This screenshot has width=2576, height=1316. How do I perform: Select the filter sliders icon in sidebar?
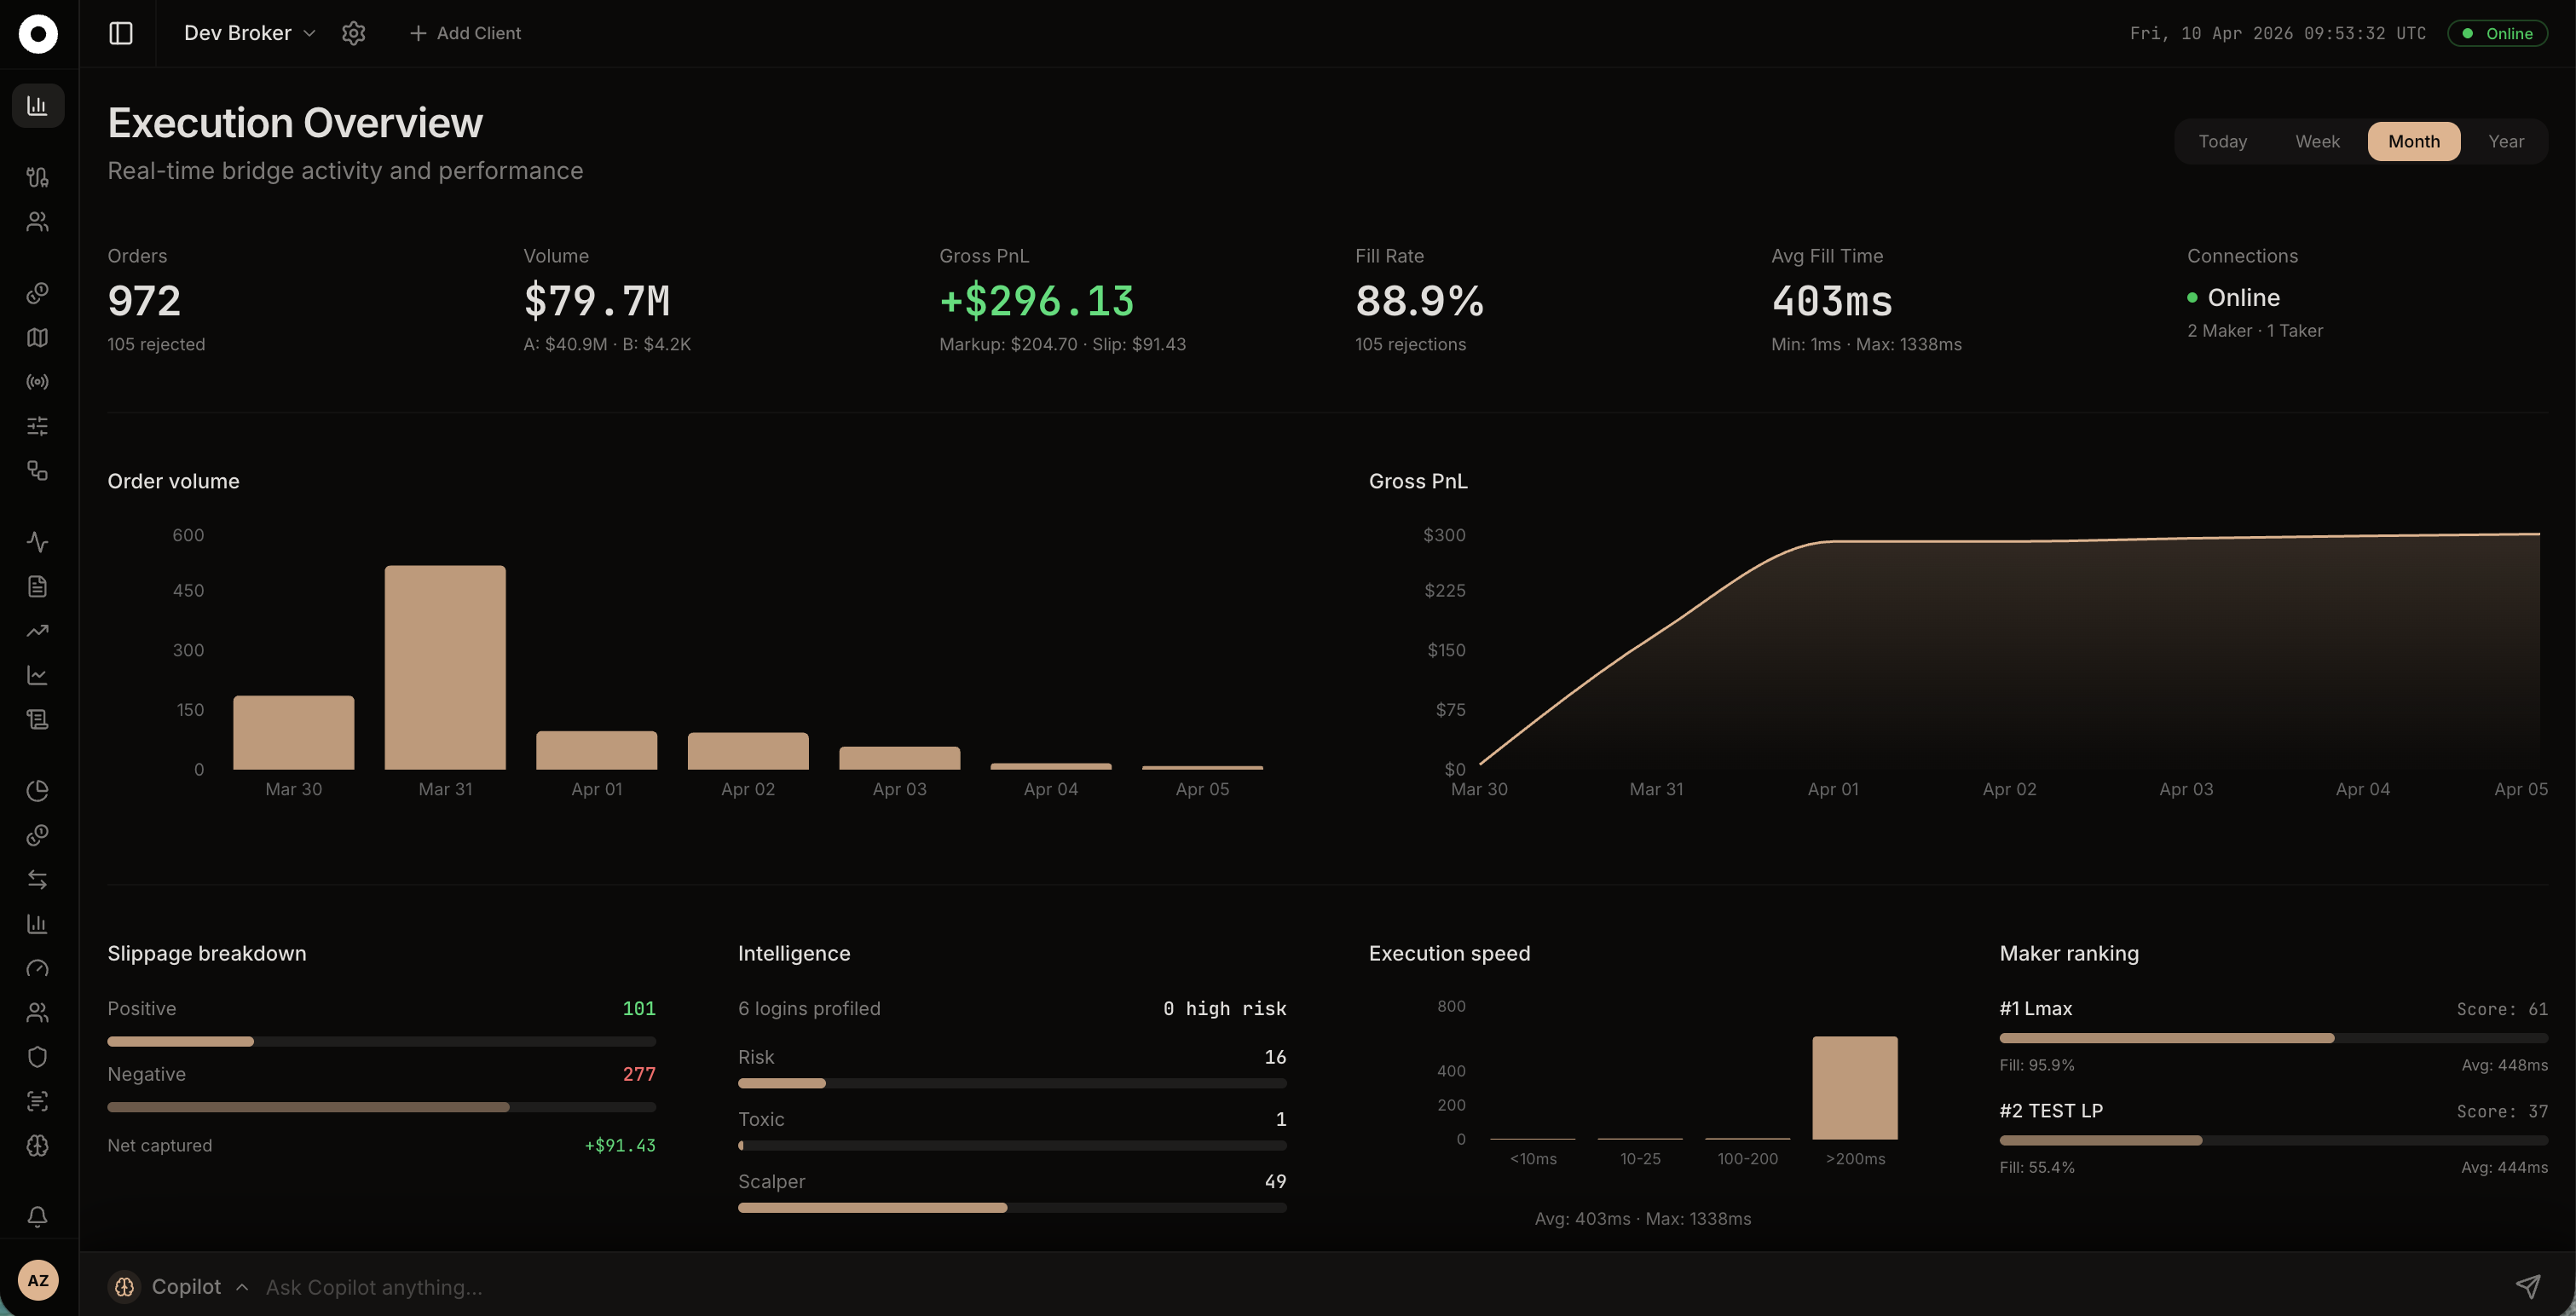point(37,425)
